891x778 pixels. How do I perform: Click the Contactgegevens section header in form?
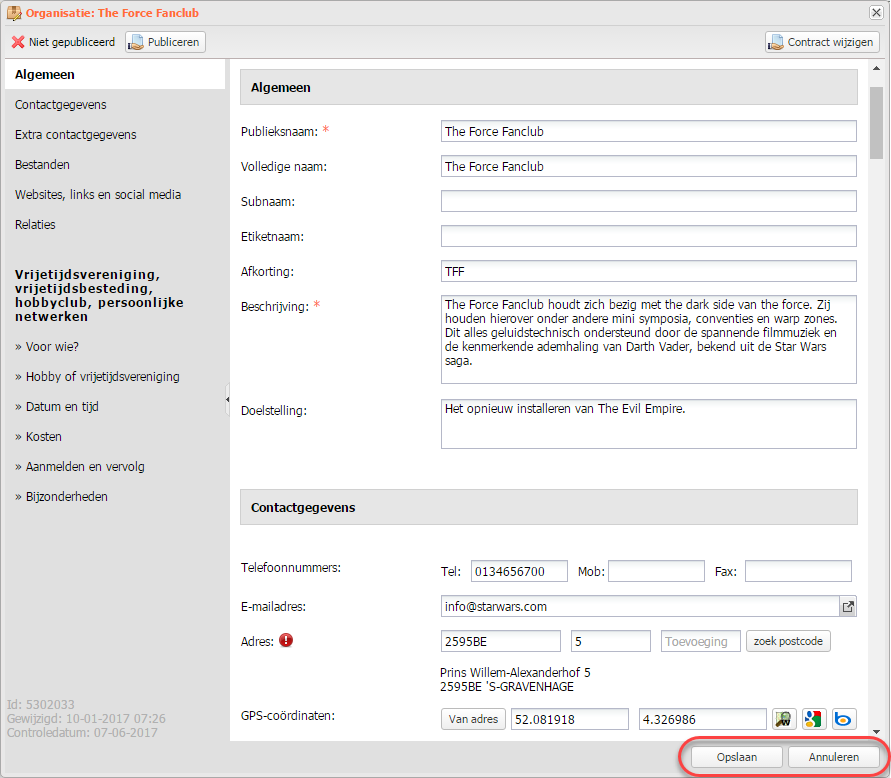pyautogui.click(x=549, y=507)
